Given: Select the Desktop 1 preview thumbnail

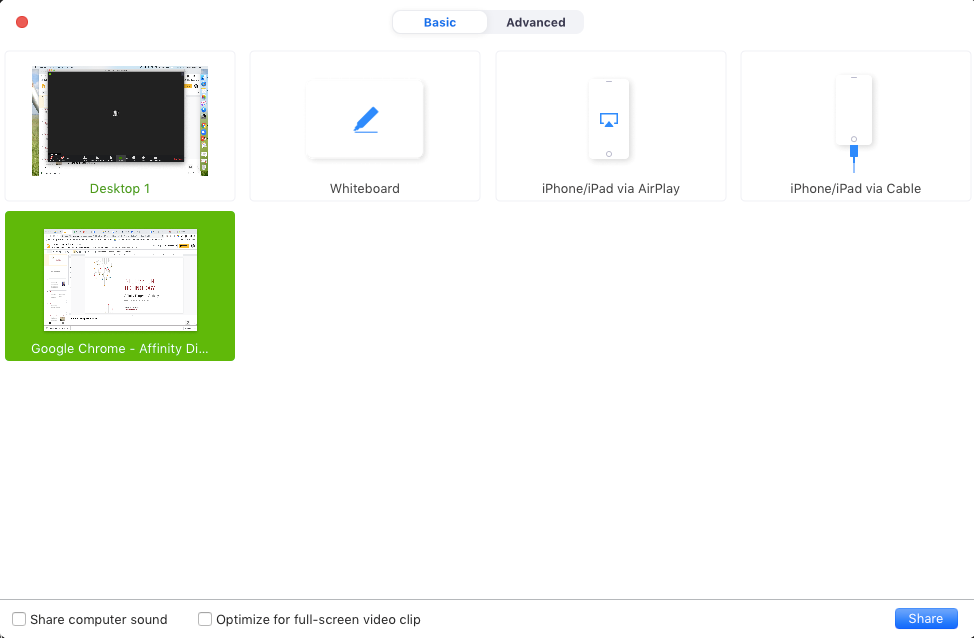Looking at the screenshot, I should [x=120, y=118].
